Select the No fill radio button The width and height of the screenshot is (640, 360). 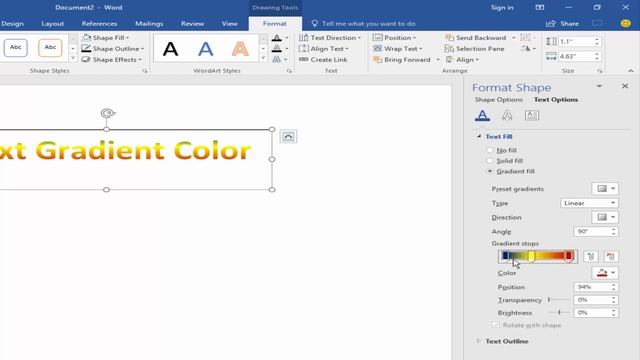point(490,150)
